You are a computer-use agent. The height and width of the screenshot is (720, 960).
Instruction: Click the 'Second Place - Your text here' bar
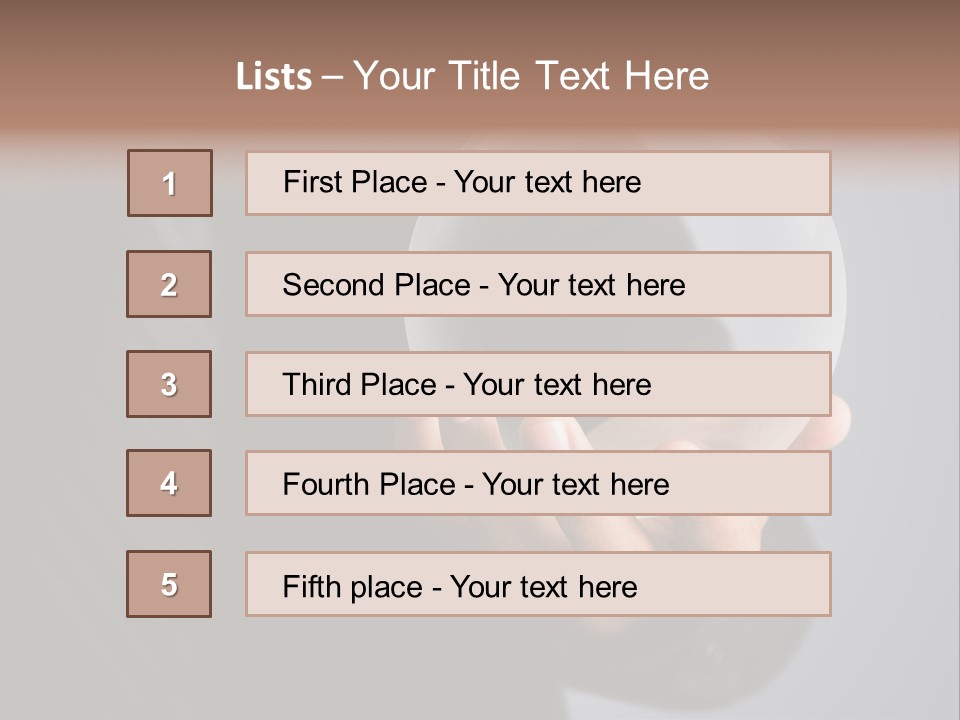(538, 284)
